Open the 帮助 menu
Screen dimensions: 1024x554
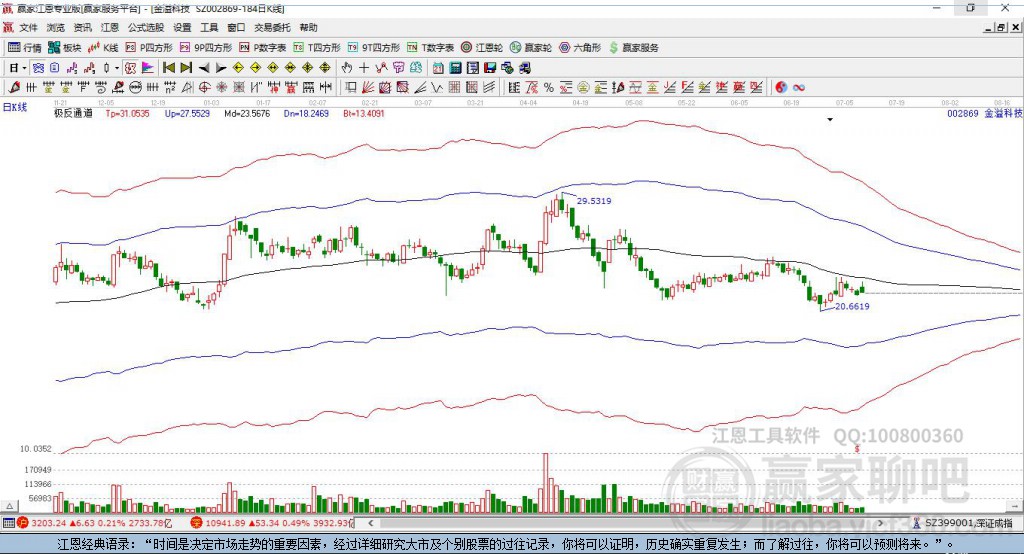[308, 27]
